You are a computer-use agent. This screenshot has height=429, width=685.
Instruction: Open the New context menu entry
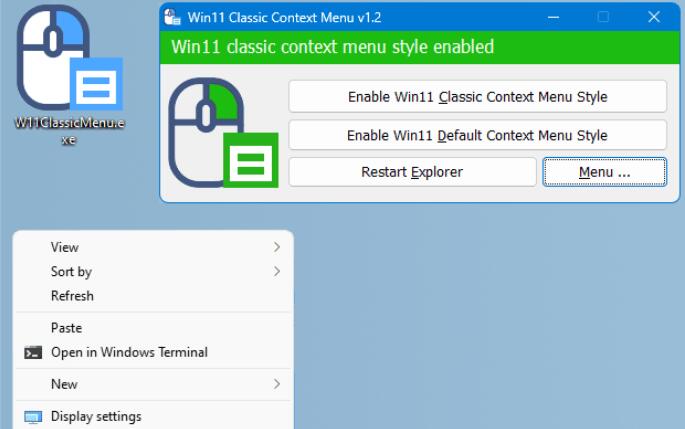pyautogui.click(x=153, y=384)
